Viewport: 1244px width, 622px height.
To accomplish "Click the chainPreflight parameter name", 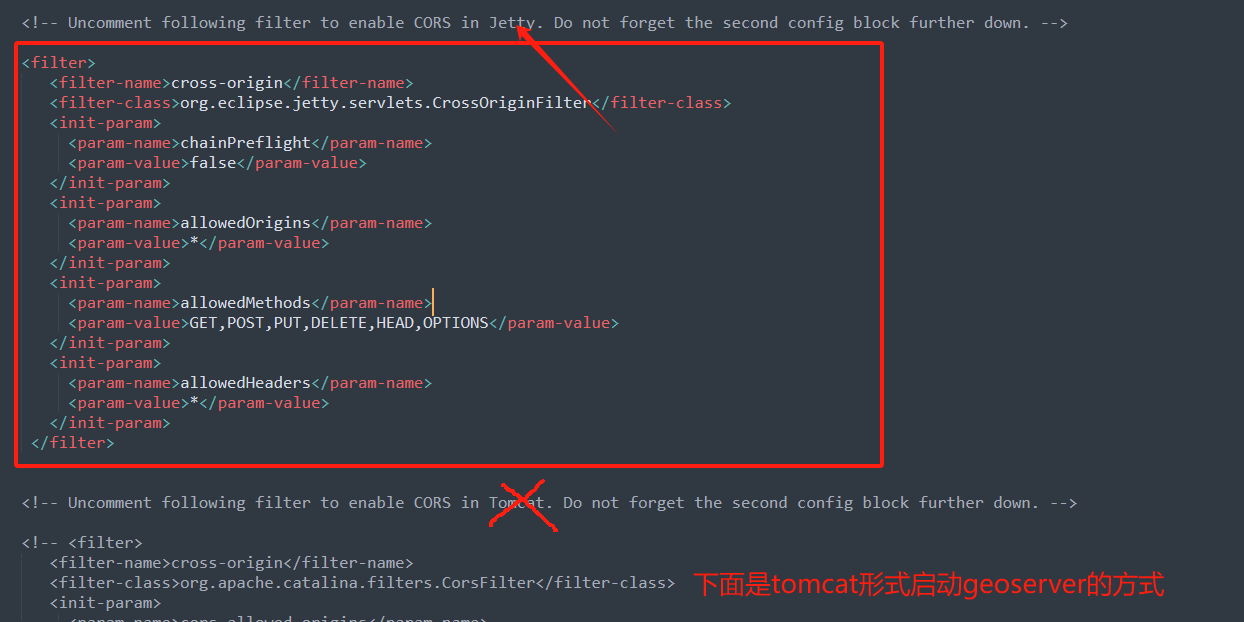I will click(x=245, y=143).
